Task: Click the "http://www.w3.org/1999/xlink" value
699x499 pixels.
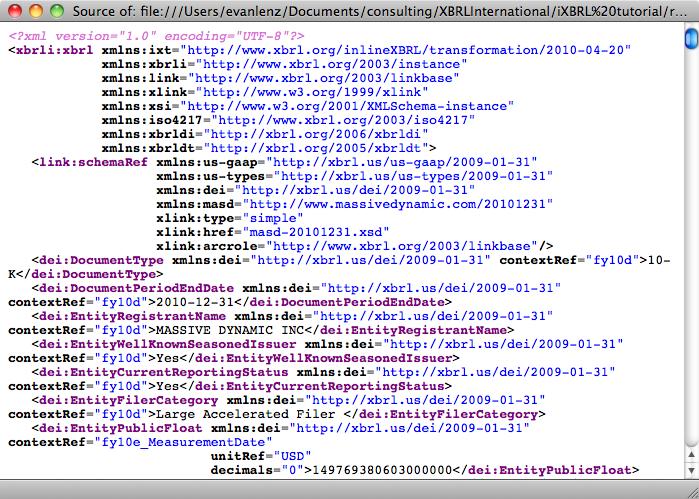Action: coord(312,92)
